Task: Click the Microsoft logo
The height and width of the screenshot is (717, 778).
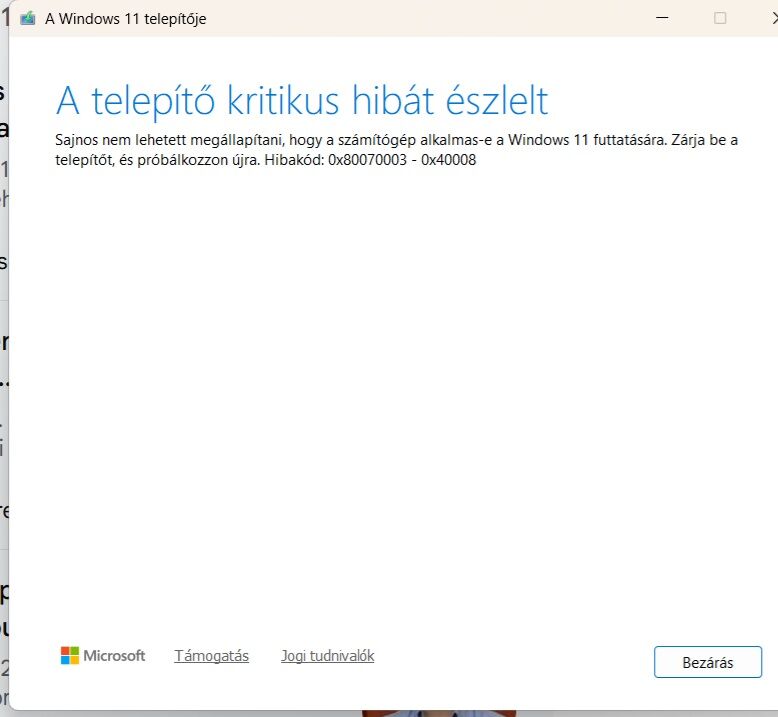Action: point(103,655)
